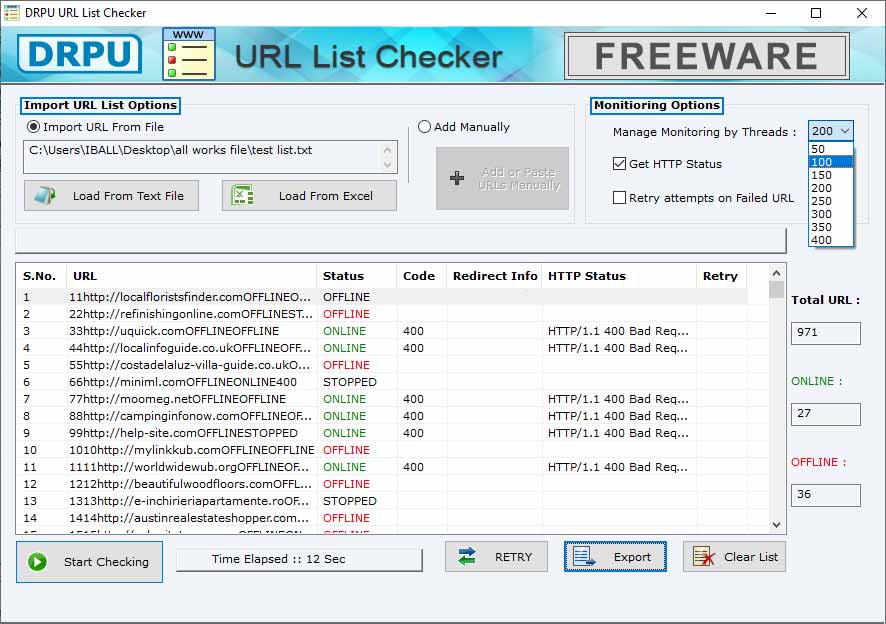Sort by the Status column header
The image size is (886, 624).
click(357, 276)
